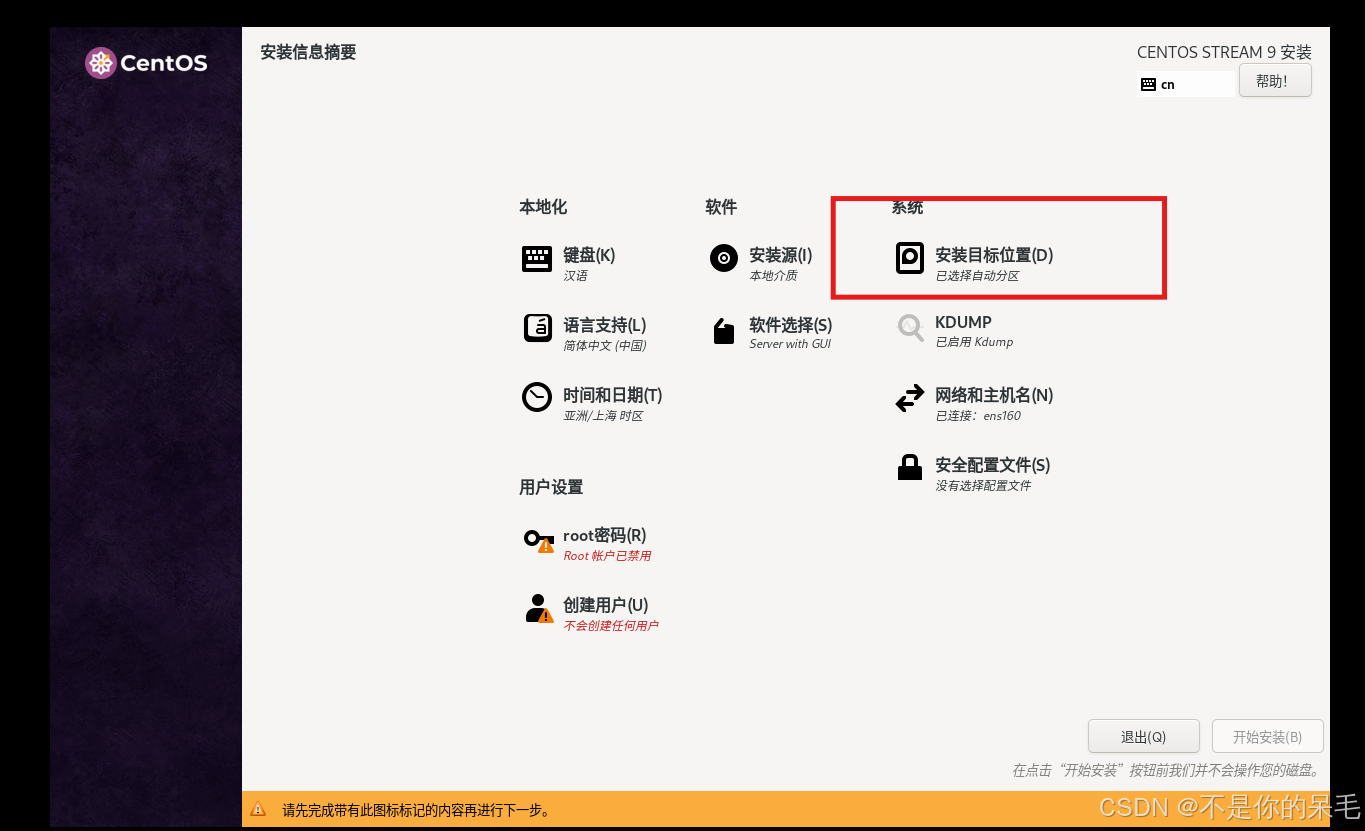This screenshot has height=831, width=1365.
Task: Click the 本地化 section heading
Action: point(543,207)
